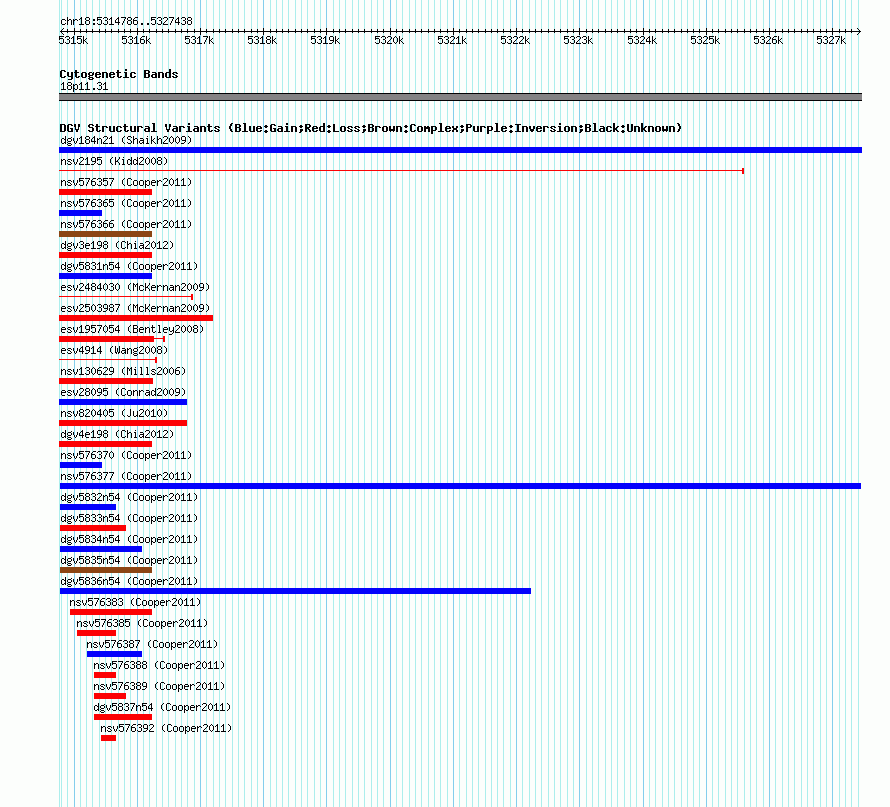Viewport: 890px width, 807px height.
Task: Select the dgv4e198 (Chia2012) label
Action: 117,434
